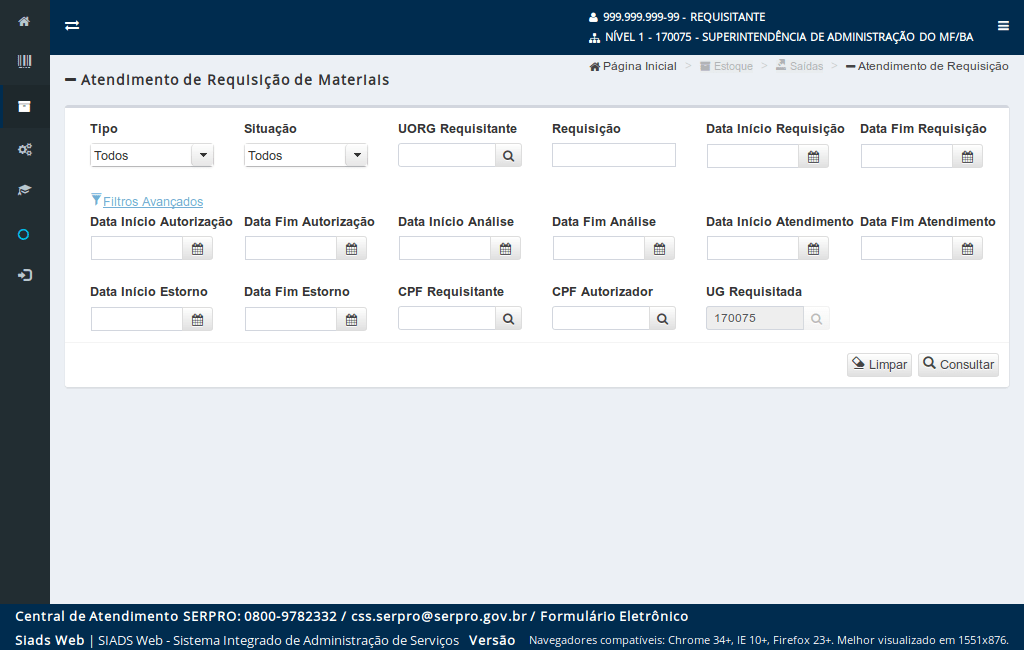The width and height of the screenshot is (1024, 650).
Task: Focus the CPF Autorizador text field
Action: 601,319
